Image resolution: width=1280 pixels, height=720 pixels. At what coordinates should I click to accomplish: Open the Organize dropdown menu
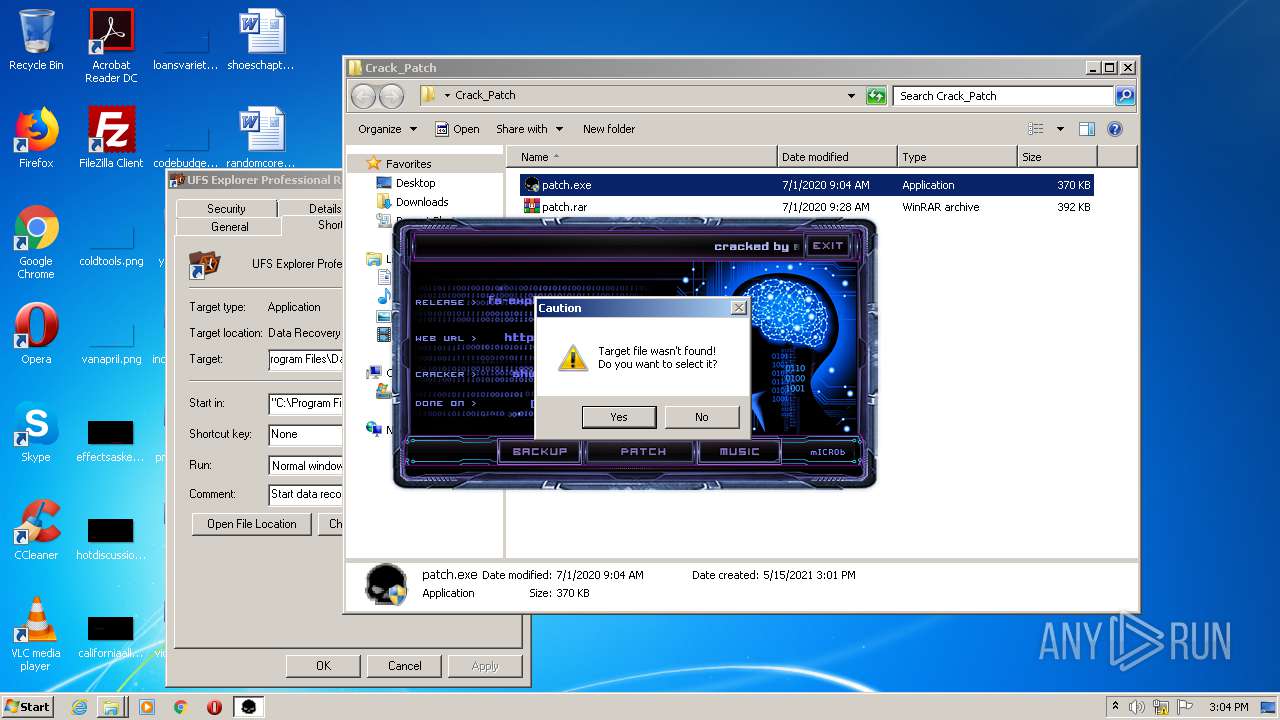[387, 129]
